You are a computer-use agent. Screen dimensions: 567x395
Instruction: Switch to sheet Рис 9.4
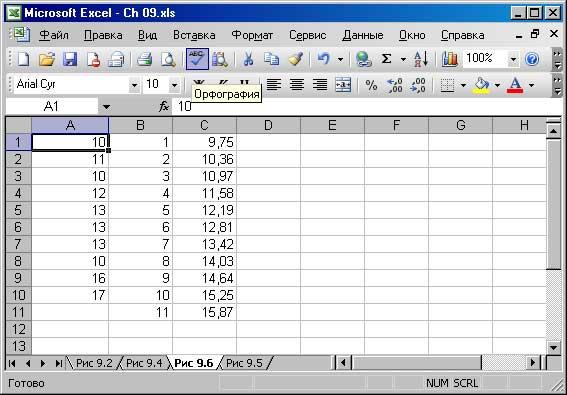(144, 363)
